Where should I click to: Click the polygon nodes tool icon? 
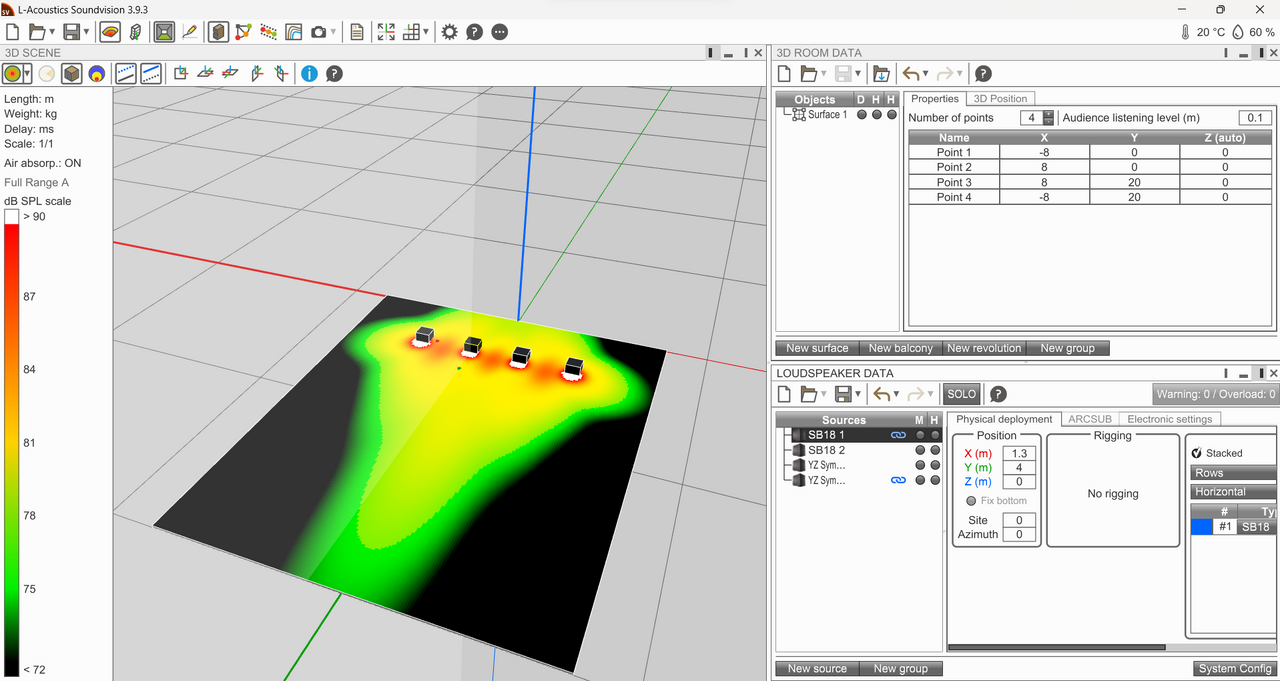click(x=243, y=32)
